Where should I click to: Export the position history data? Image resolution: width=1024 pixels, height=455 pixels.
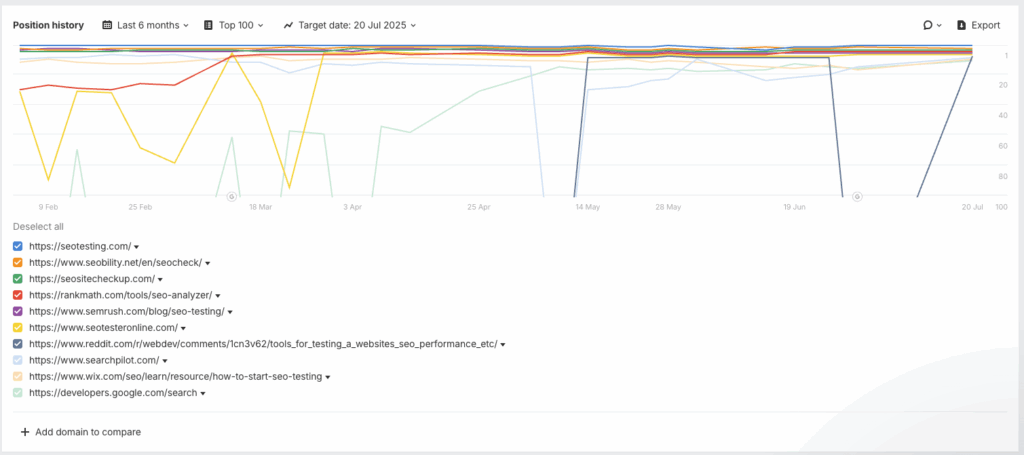pos(978,25)
